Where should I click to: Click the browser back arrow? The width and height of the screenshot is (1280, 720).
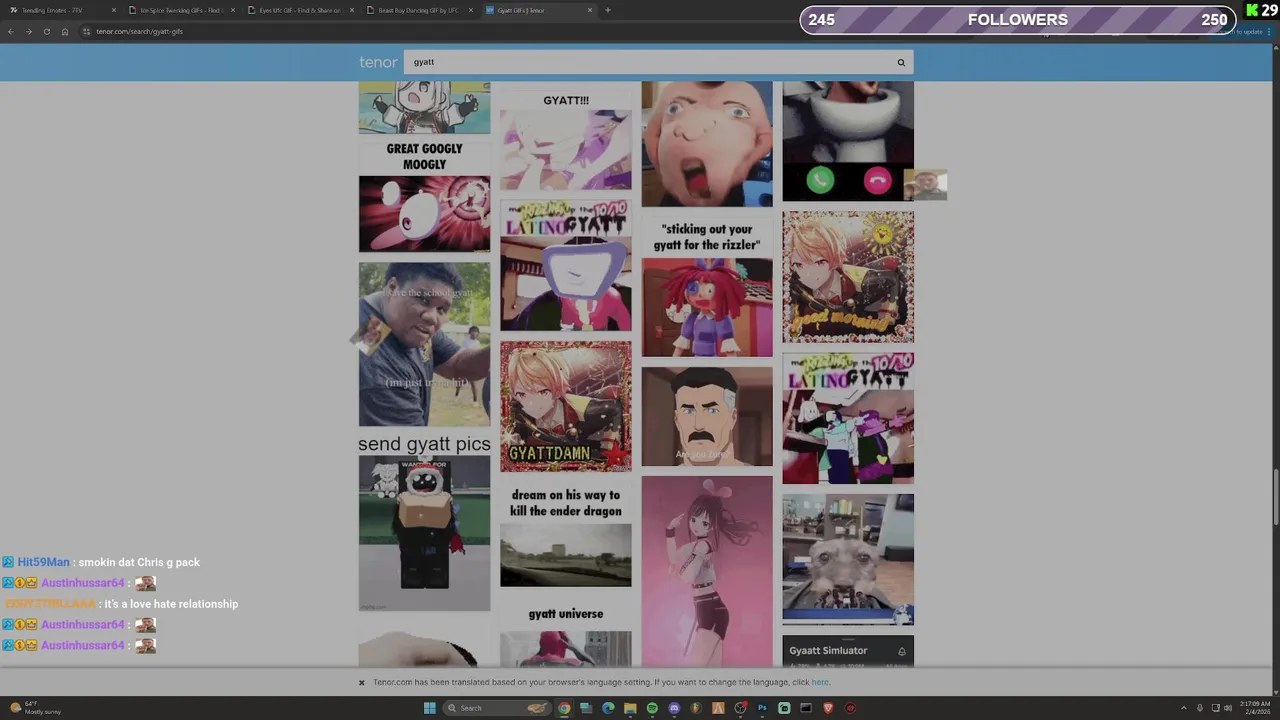coord(11,31)
